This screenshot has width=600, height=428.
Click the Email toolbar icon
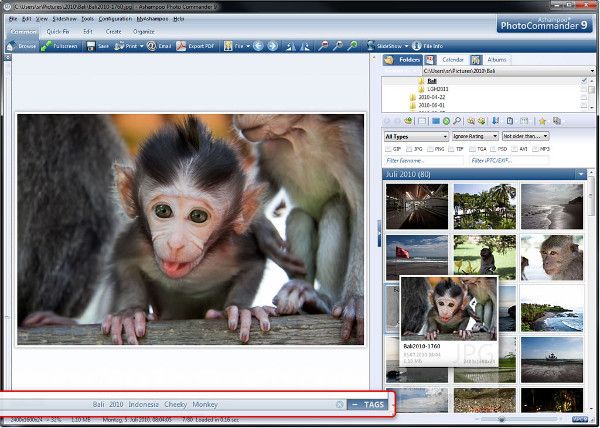[x=158, y=46]
